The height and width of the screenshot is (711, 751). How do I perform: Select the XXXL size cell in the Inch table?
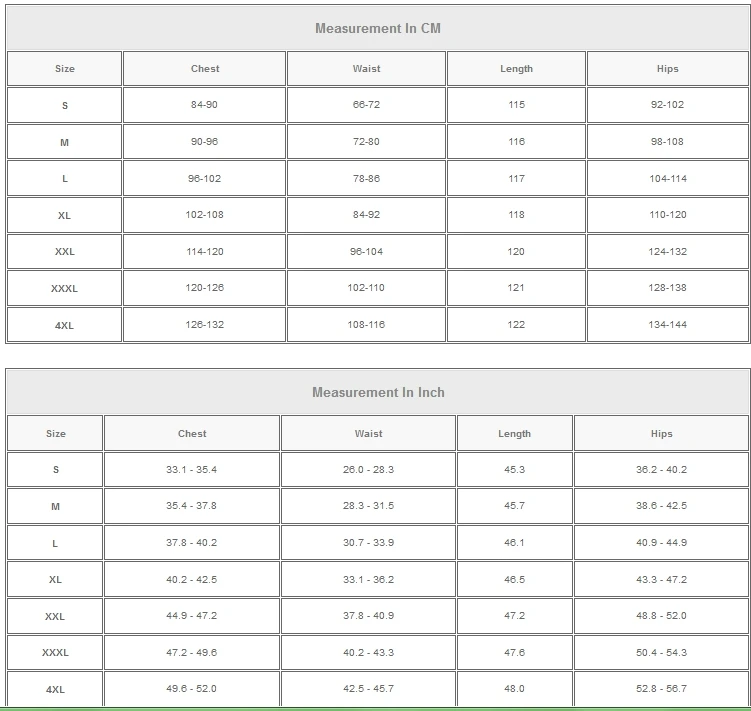coord(55,653)
